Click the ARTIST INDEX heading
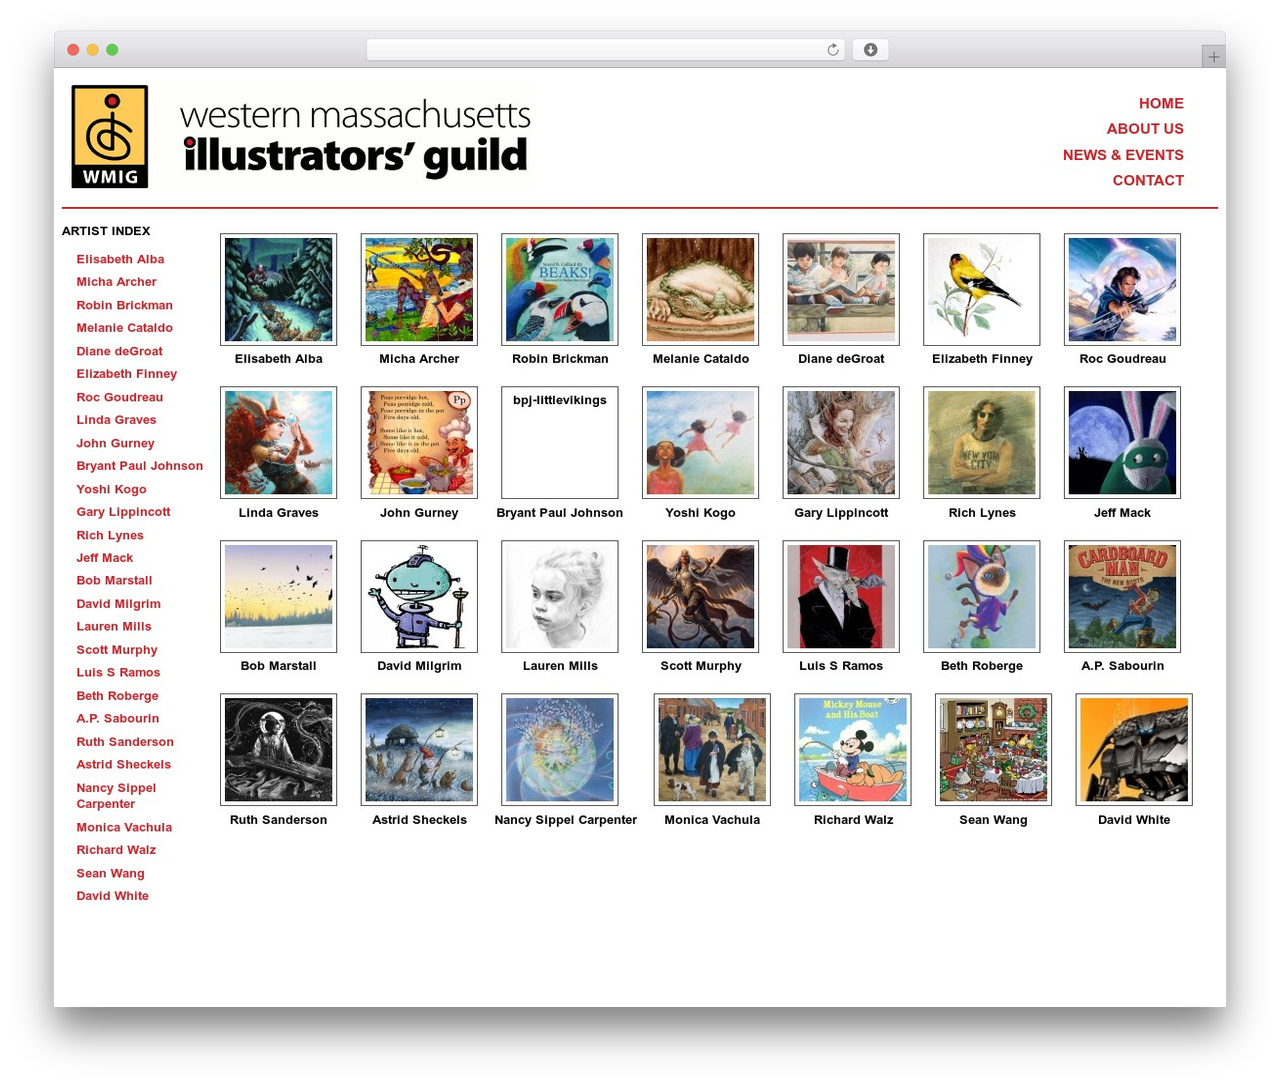 coord(106,231)
